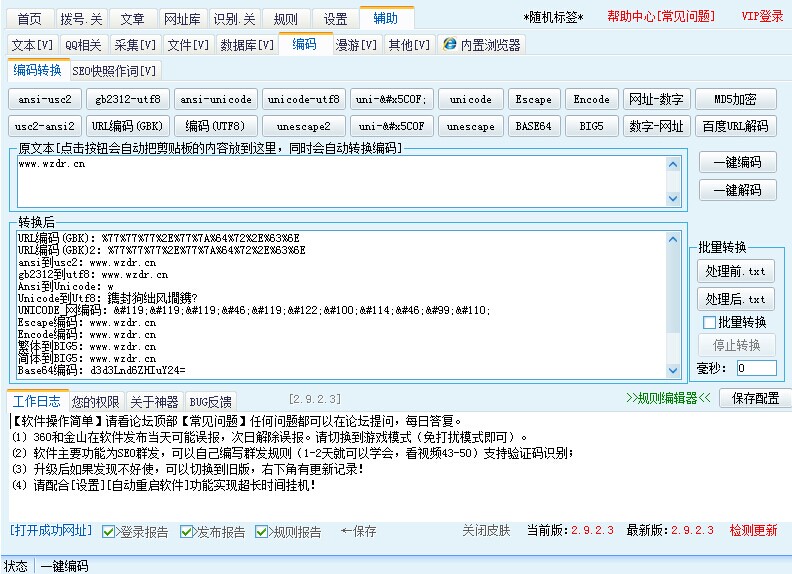Click the 保存配置 button
Screen dimensions: 792x574
756,398
